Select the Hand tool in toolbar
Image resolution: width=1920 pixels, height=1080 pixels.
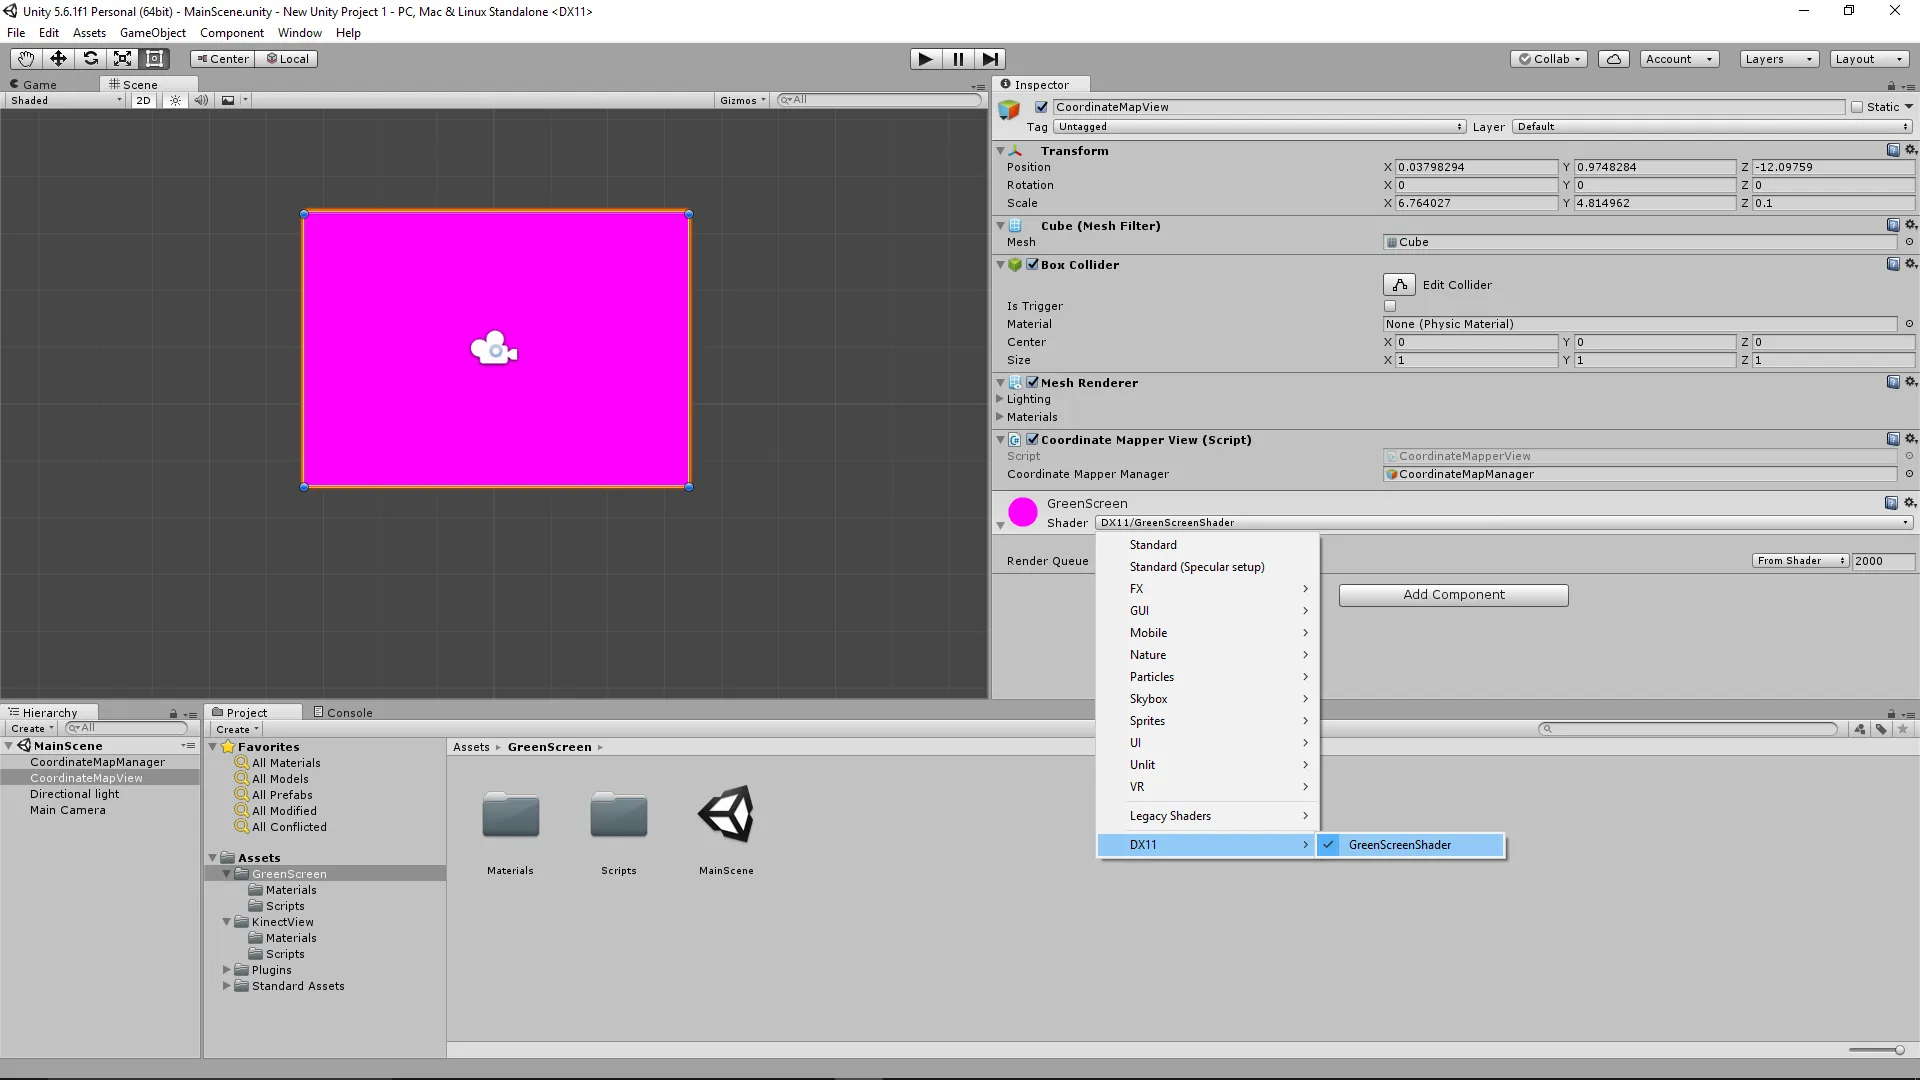(x=25, y=59)
